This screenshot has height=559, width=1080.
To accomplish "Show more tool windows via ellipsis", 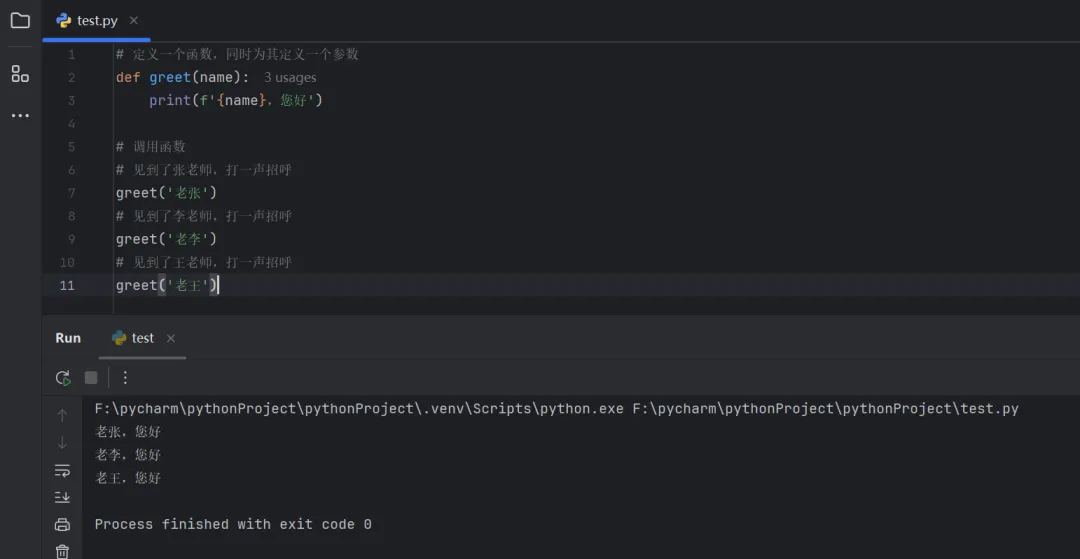I will (x=20, y=116).
